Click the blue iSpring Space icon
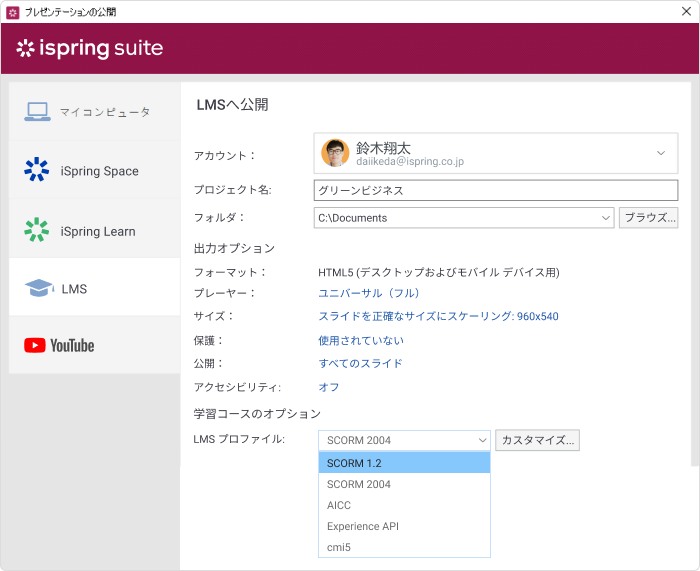The height and width of the screenshot is (571, 700). click(x=37, y=169)
